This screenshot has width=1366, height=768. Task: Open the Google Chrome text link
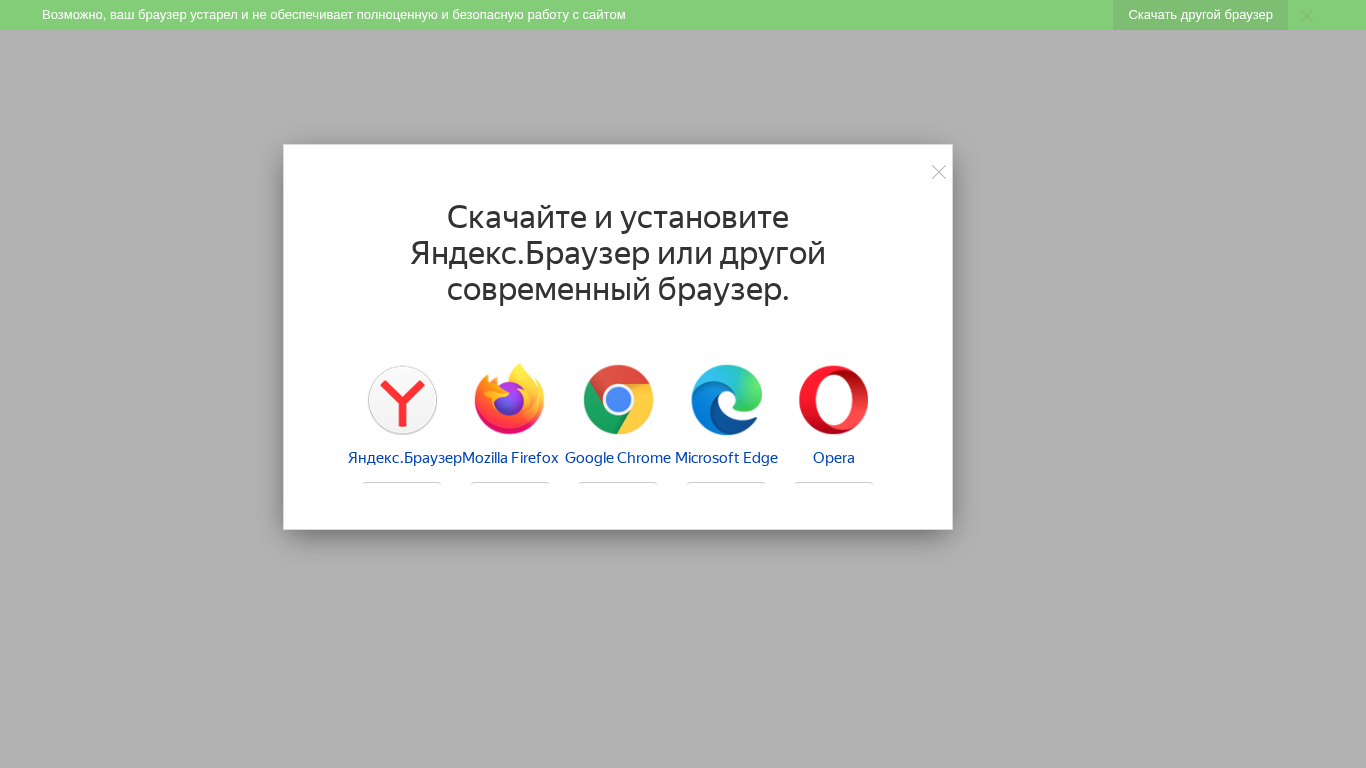(618, 458)
